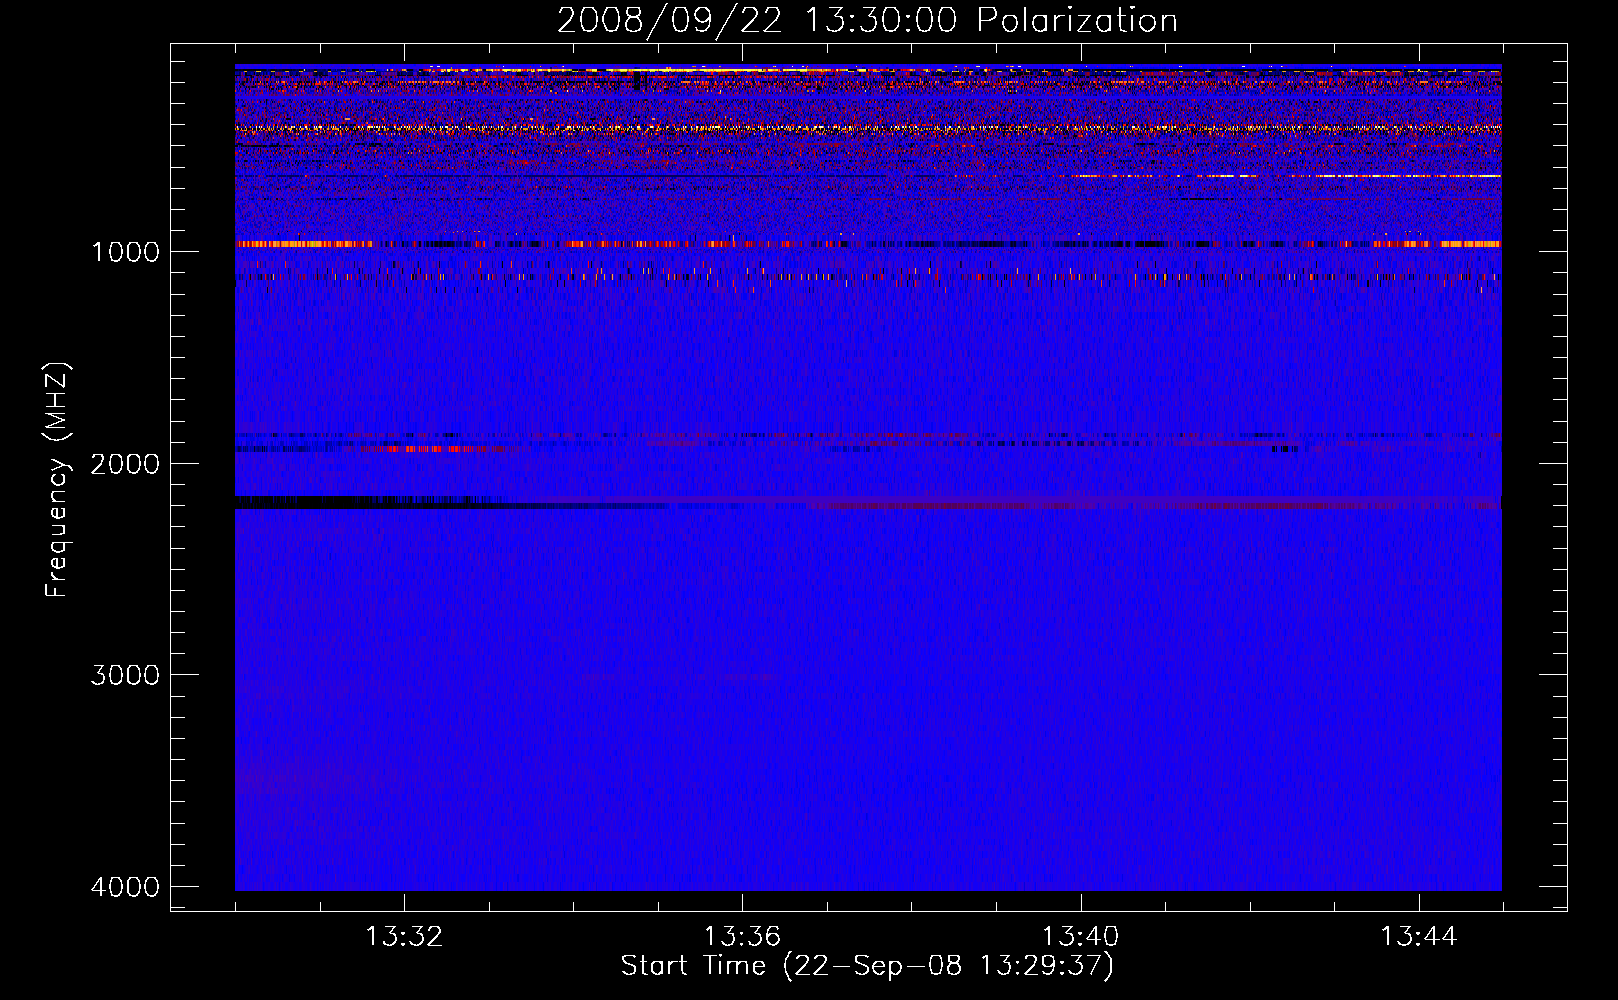This screenshot has width=1618, height=1000.
Task: Click the "Start Time (22-Sep-08 13:29:37)" x-axis label
Action: point(867,966)
